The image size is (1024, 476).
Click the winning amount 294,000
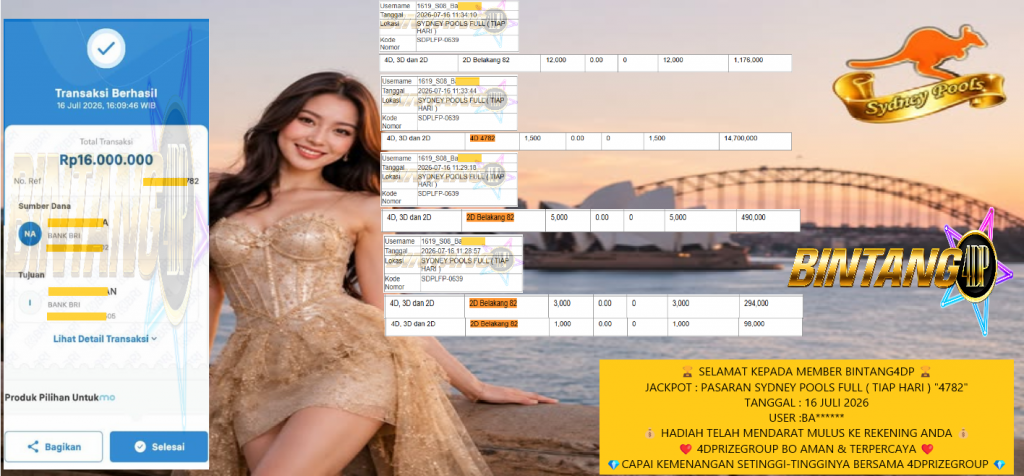(756, 303)
